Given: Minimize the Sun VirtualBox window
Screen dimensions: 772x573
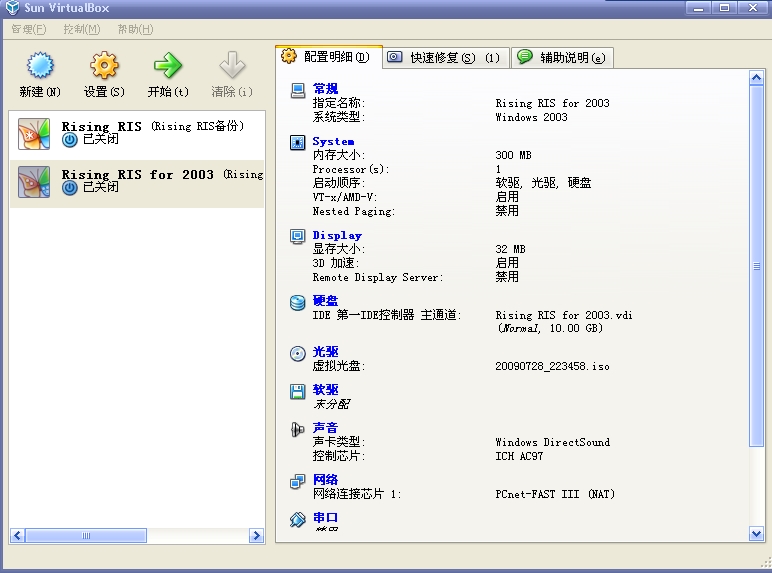Looking at the screenshot, I should [x=698, y=8].
